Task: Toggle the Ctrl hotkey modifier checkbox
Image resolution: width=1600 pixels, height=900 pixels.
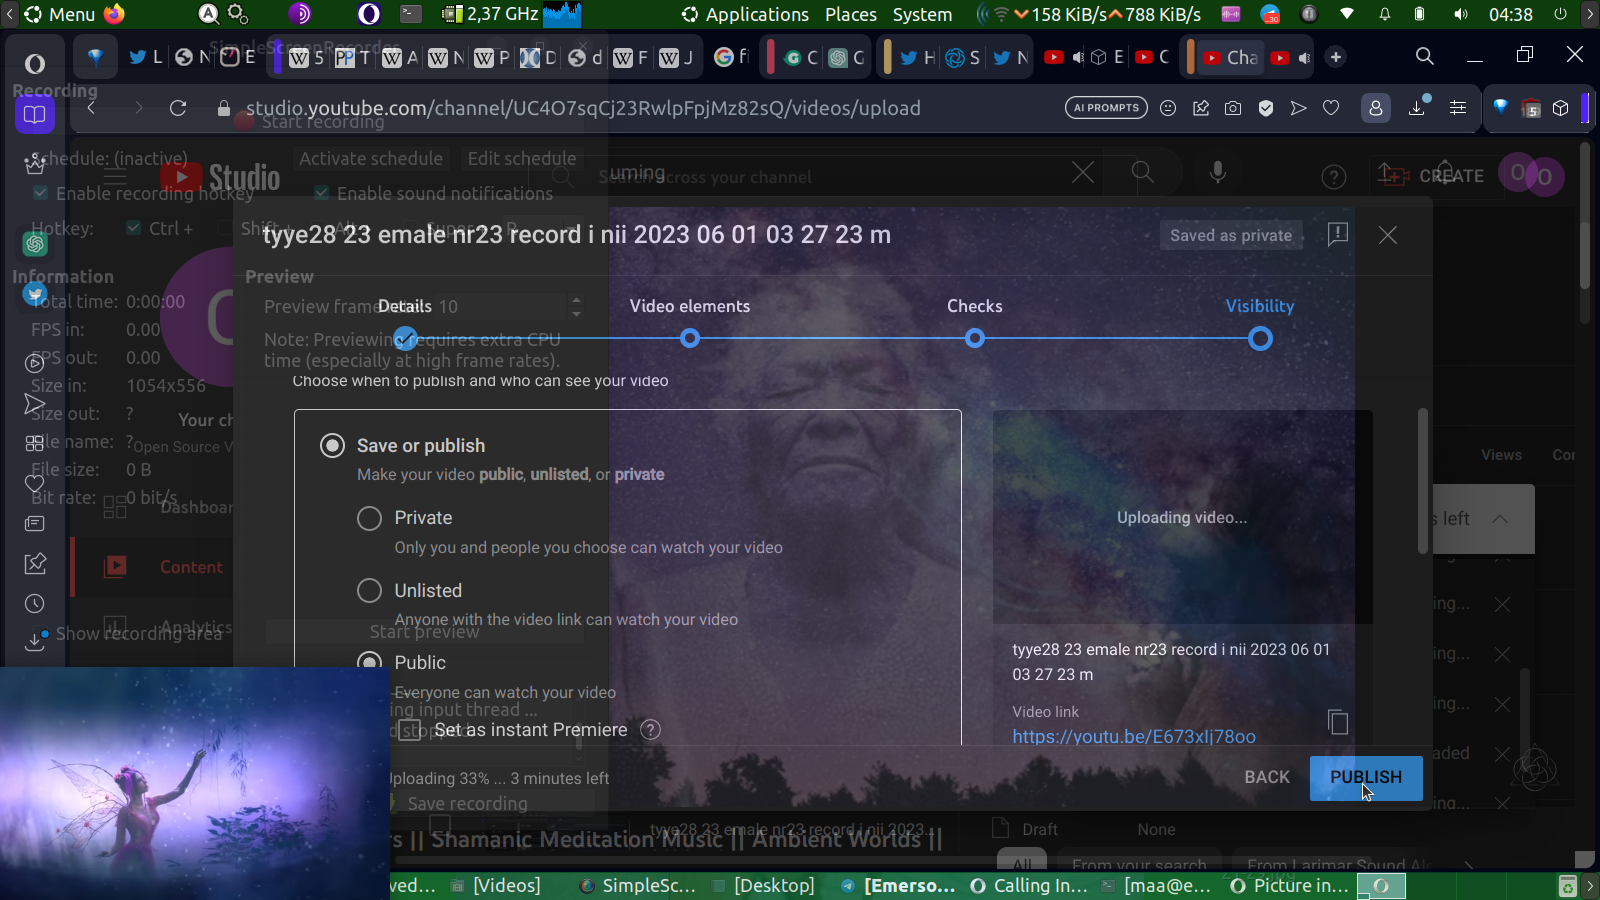Action: tap(133, 228)
